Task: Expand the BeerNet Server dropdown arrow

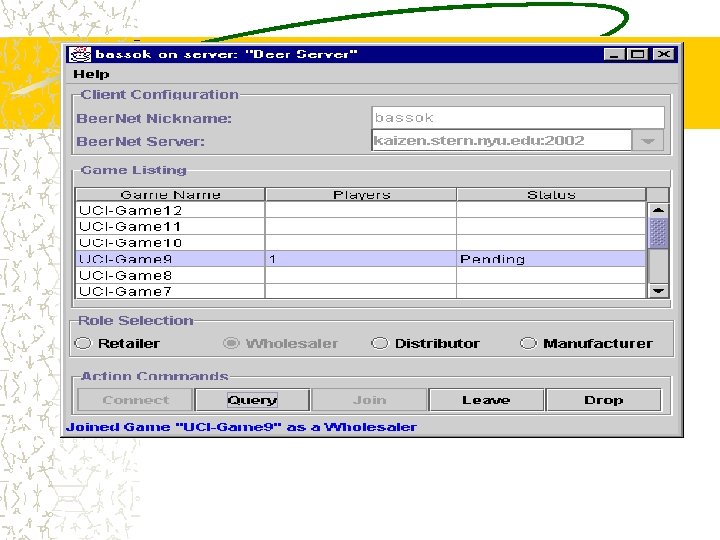Action: tap(647, 141)
